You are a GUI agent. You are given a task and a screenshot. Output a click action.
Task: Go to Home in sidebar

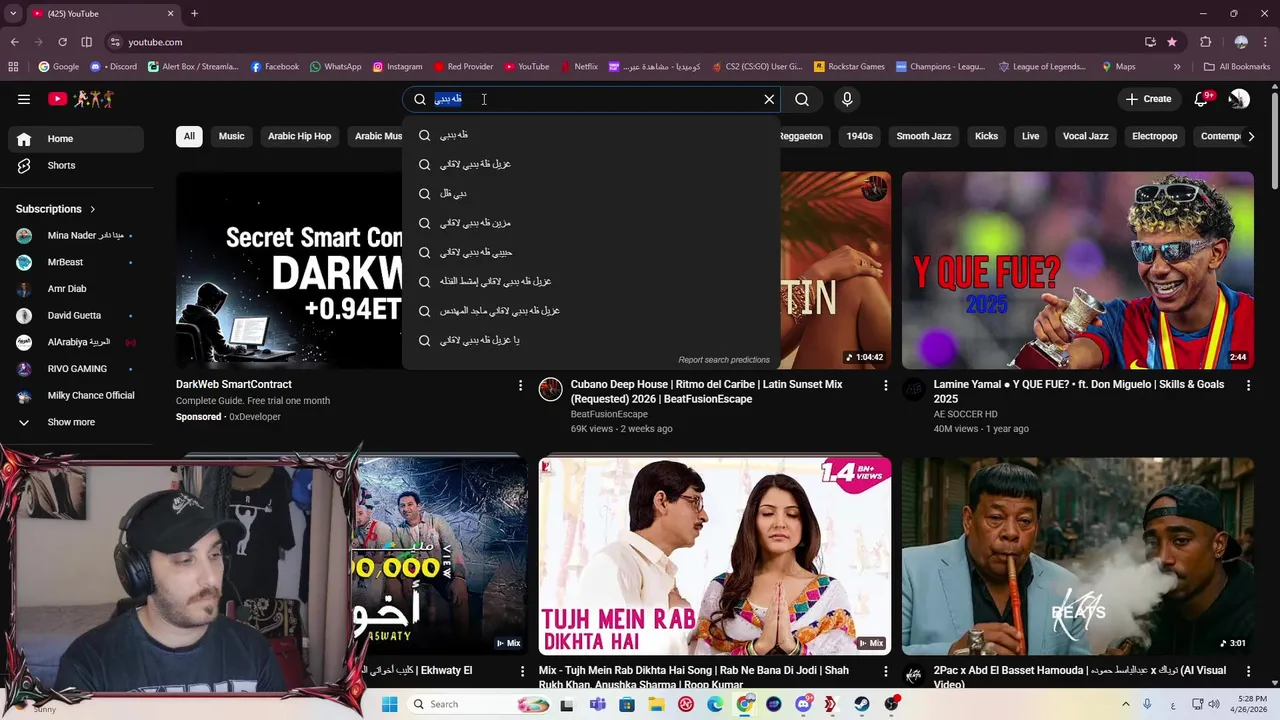76,139
